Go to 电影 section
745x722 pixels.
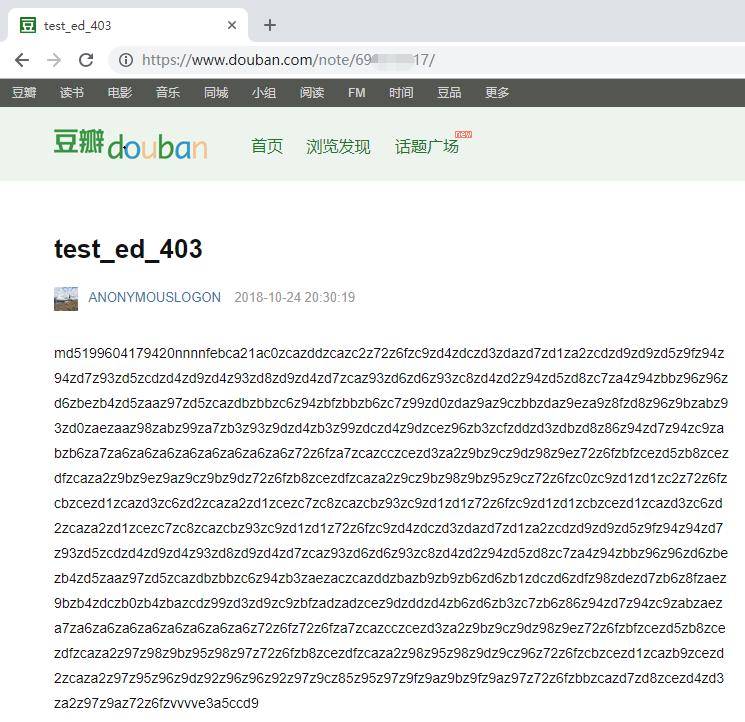pos(120,92)
